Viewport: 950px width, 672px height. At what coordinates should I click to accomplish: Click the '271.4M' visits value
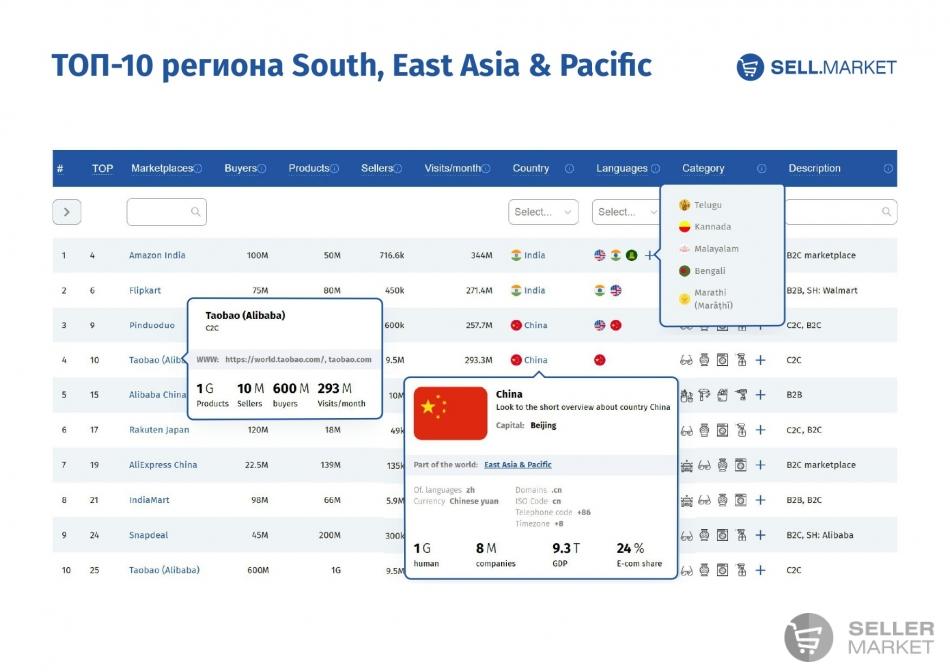[x=479, y=291]
